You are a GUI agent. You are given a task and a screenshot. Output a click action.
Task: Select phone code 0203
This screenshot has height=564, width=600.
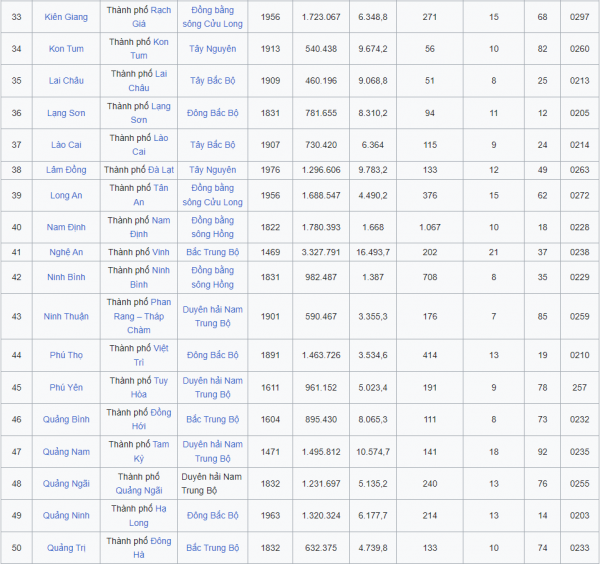point(579,515)
